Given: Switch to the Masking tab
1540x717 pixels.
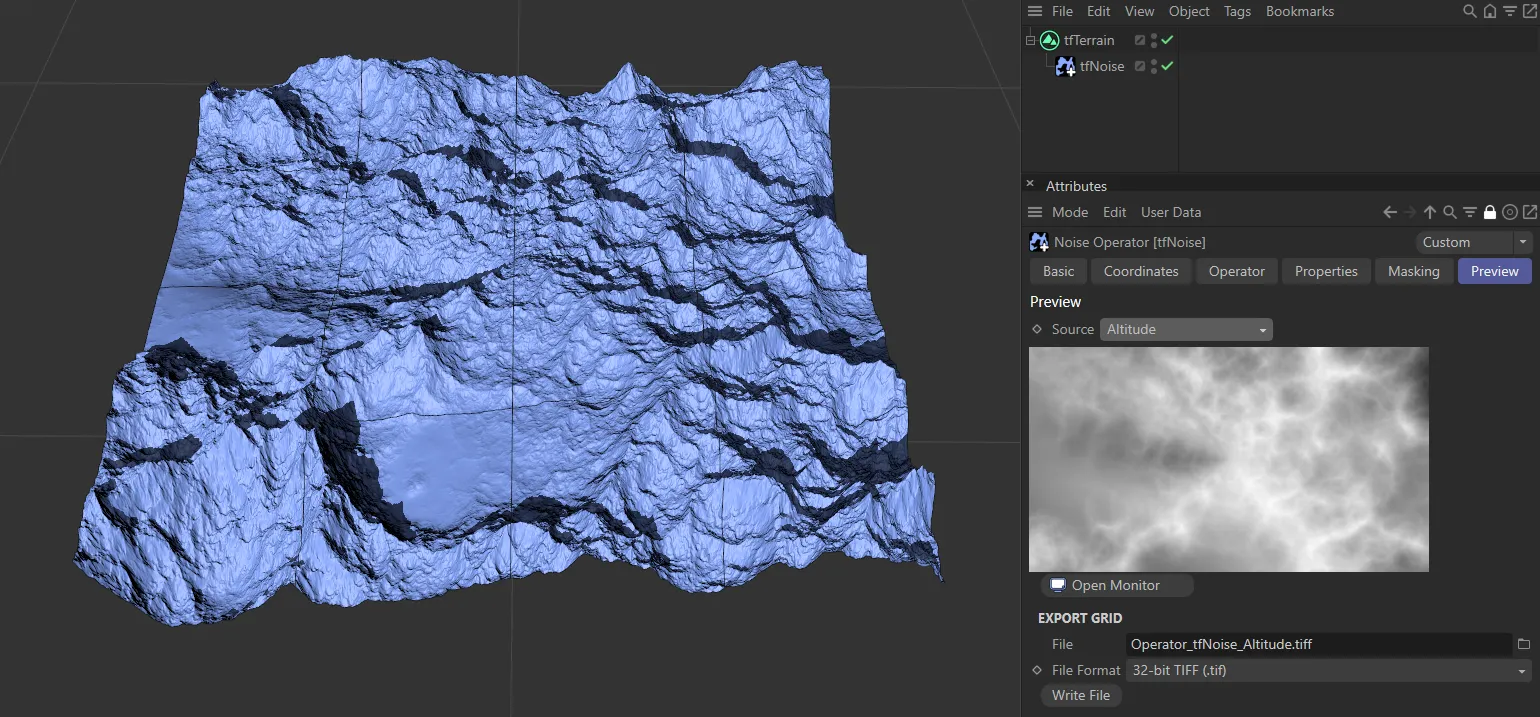Looking at the screenshot, I should [1413, 271].
